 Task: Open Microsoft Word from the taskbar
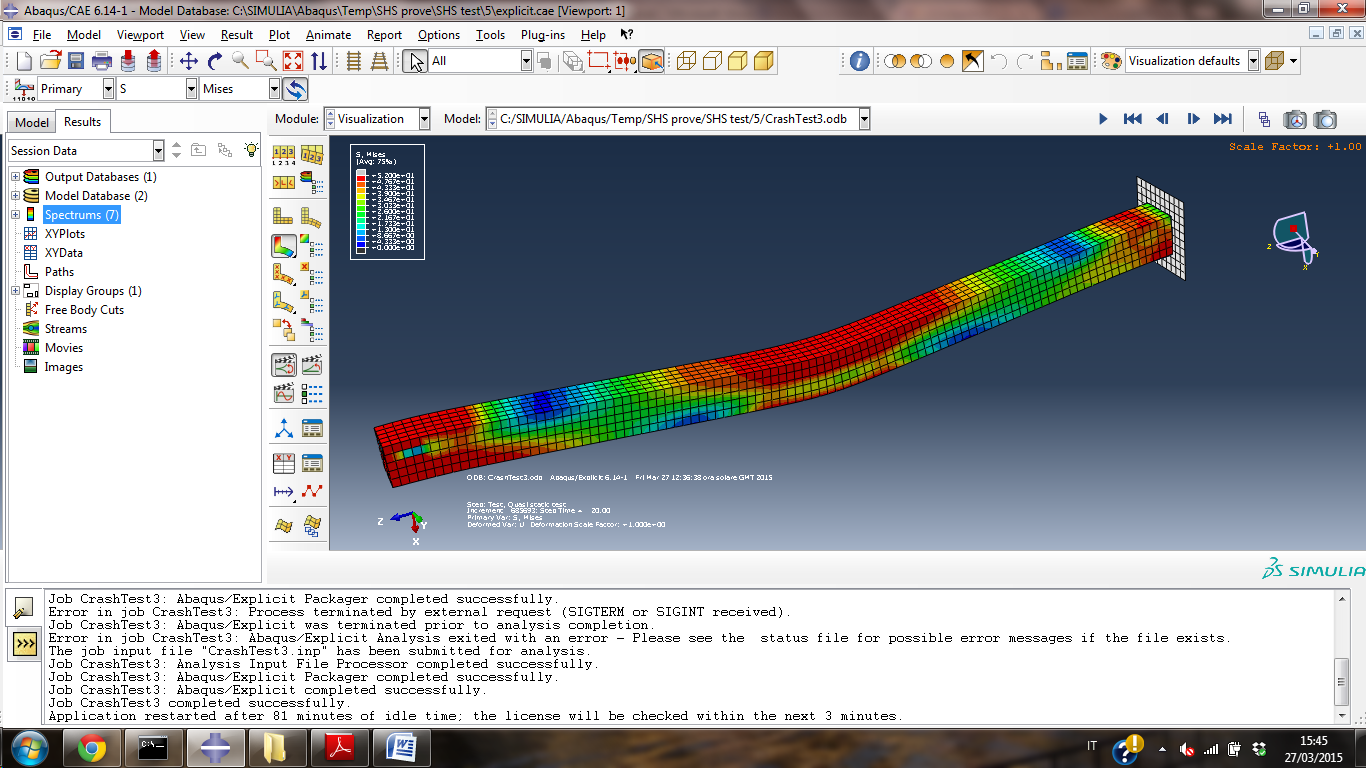(x=402, y=747)
